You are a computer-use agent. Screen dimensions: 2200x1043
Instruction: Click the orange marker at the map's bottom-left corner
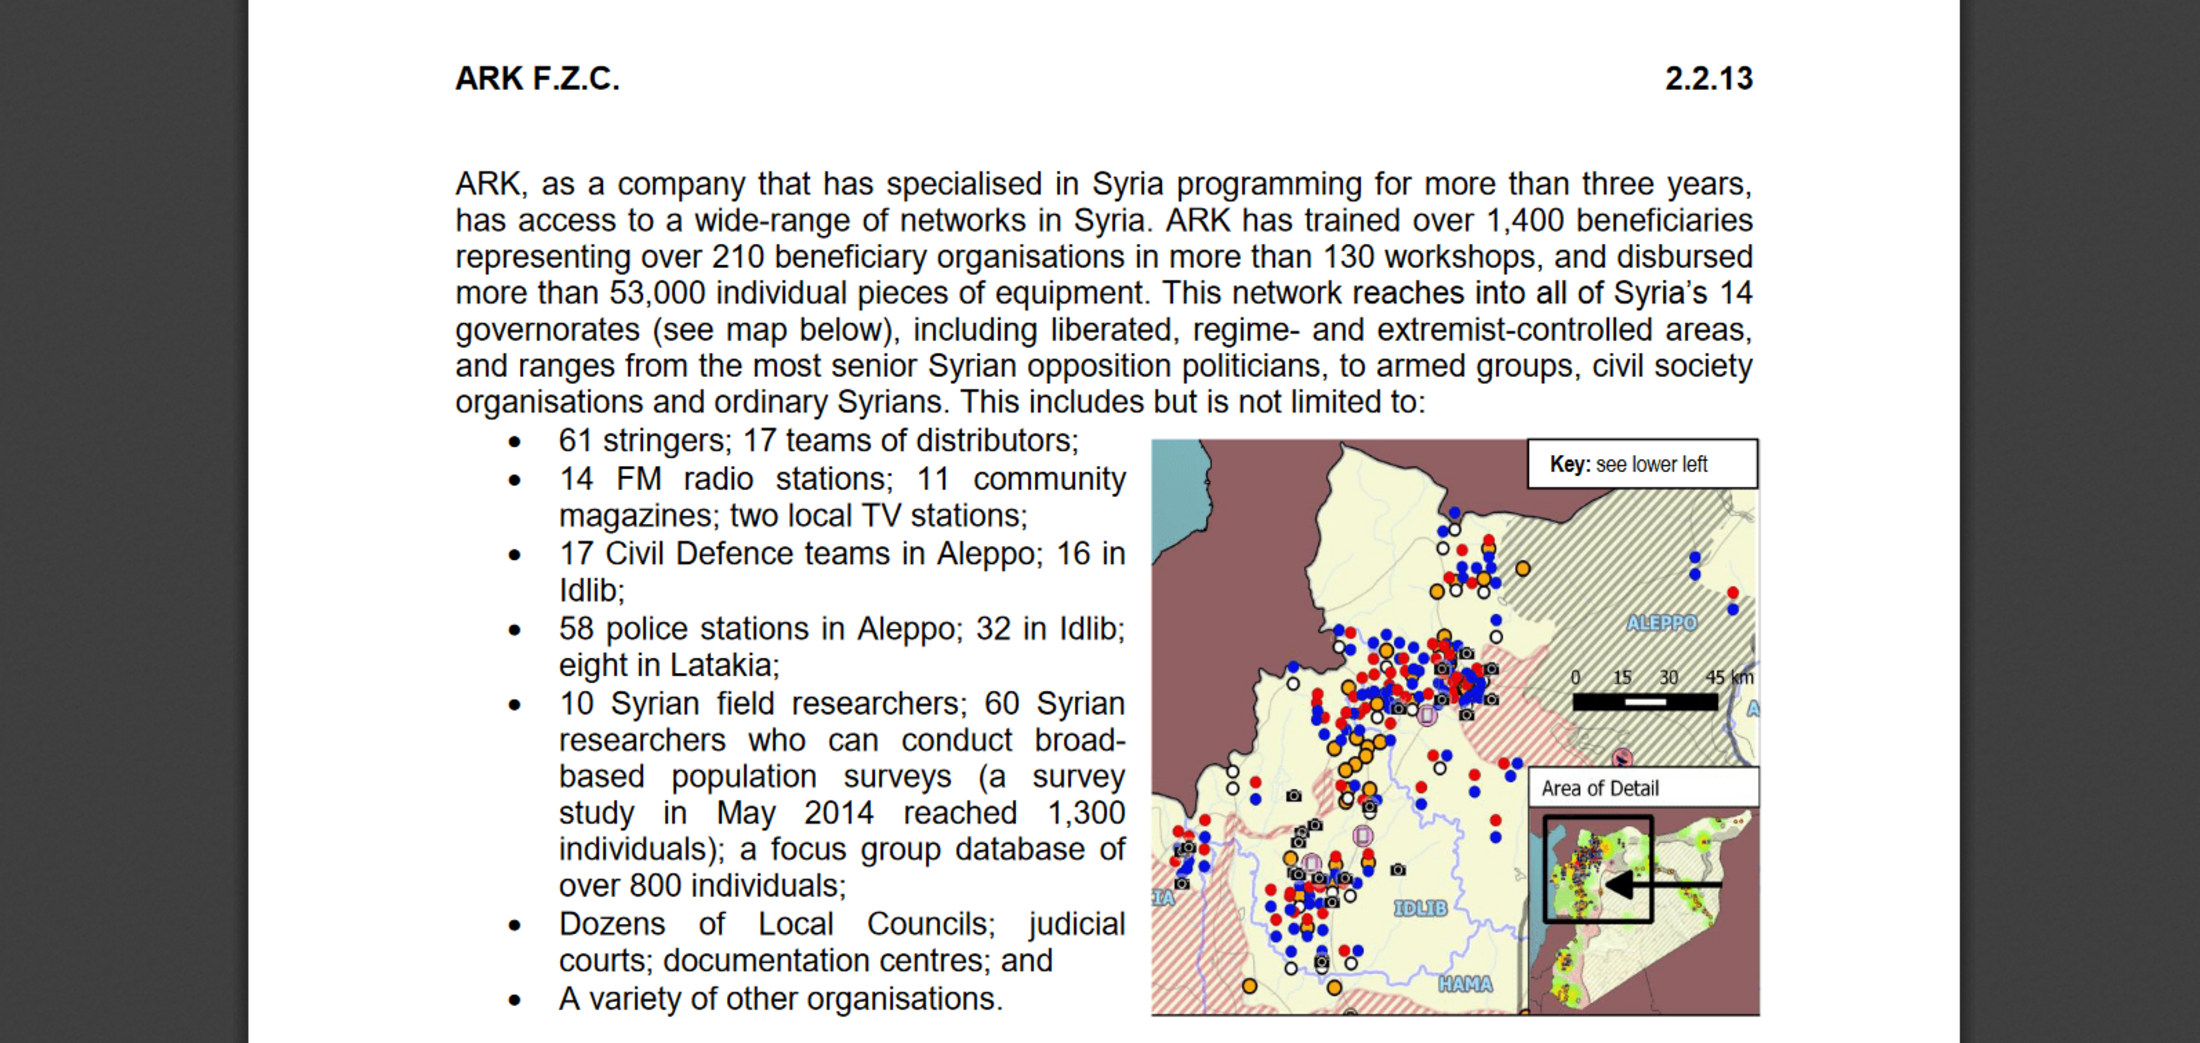1249,986
